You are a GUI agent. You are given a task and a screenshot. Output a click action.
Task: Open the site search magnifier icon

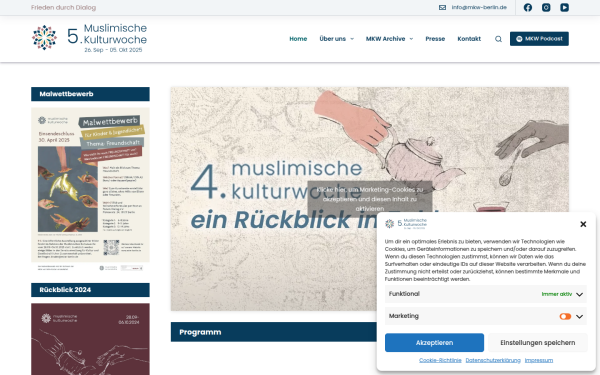tap(498, 39)
